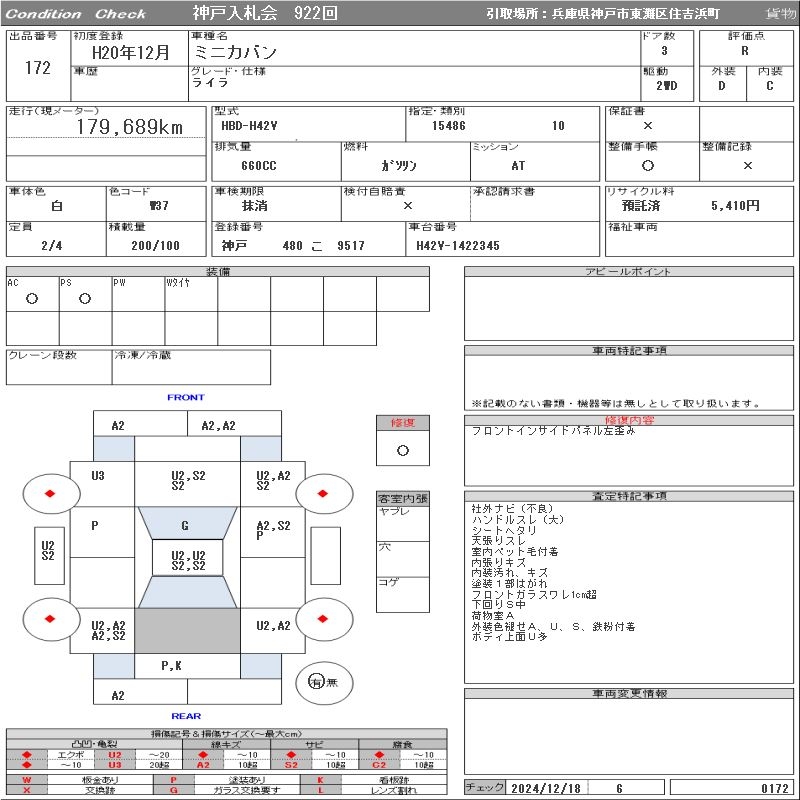Select the circled 有 option beside 無
800x800 pixels.
point(316,682)
